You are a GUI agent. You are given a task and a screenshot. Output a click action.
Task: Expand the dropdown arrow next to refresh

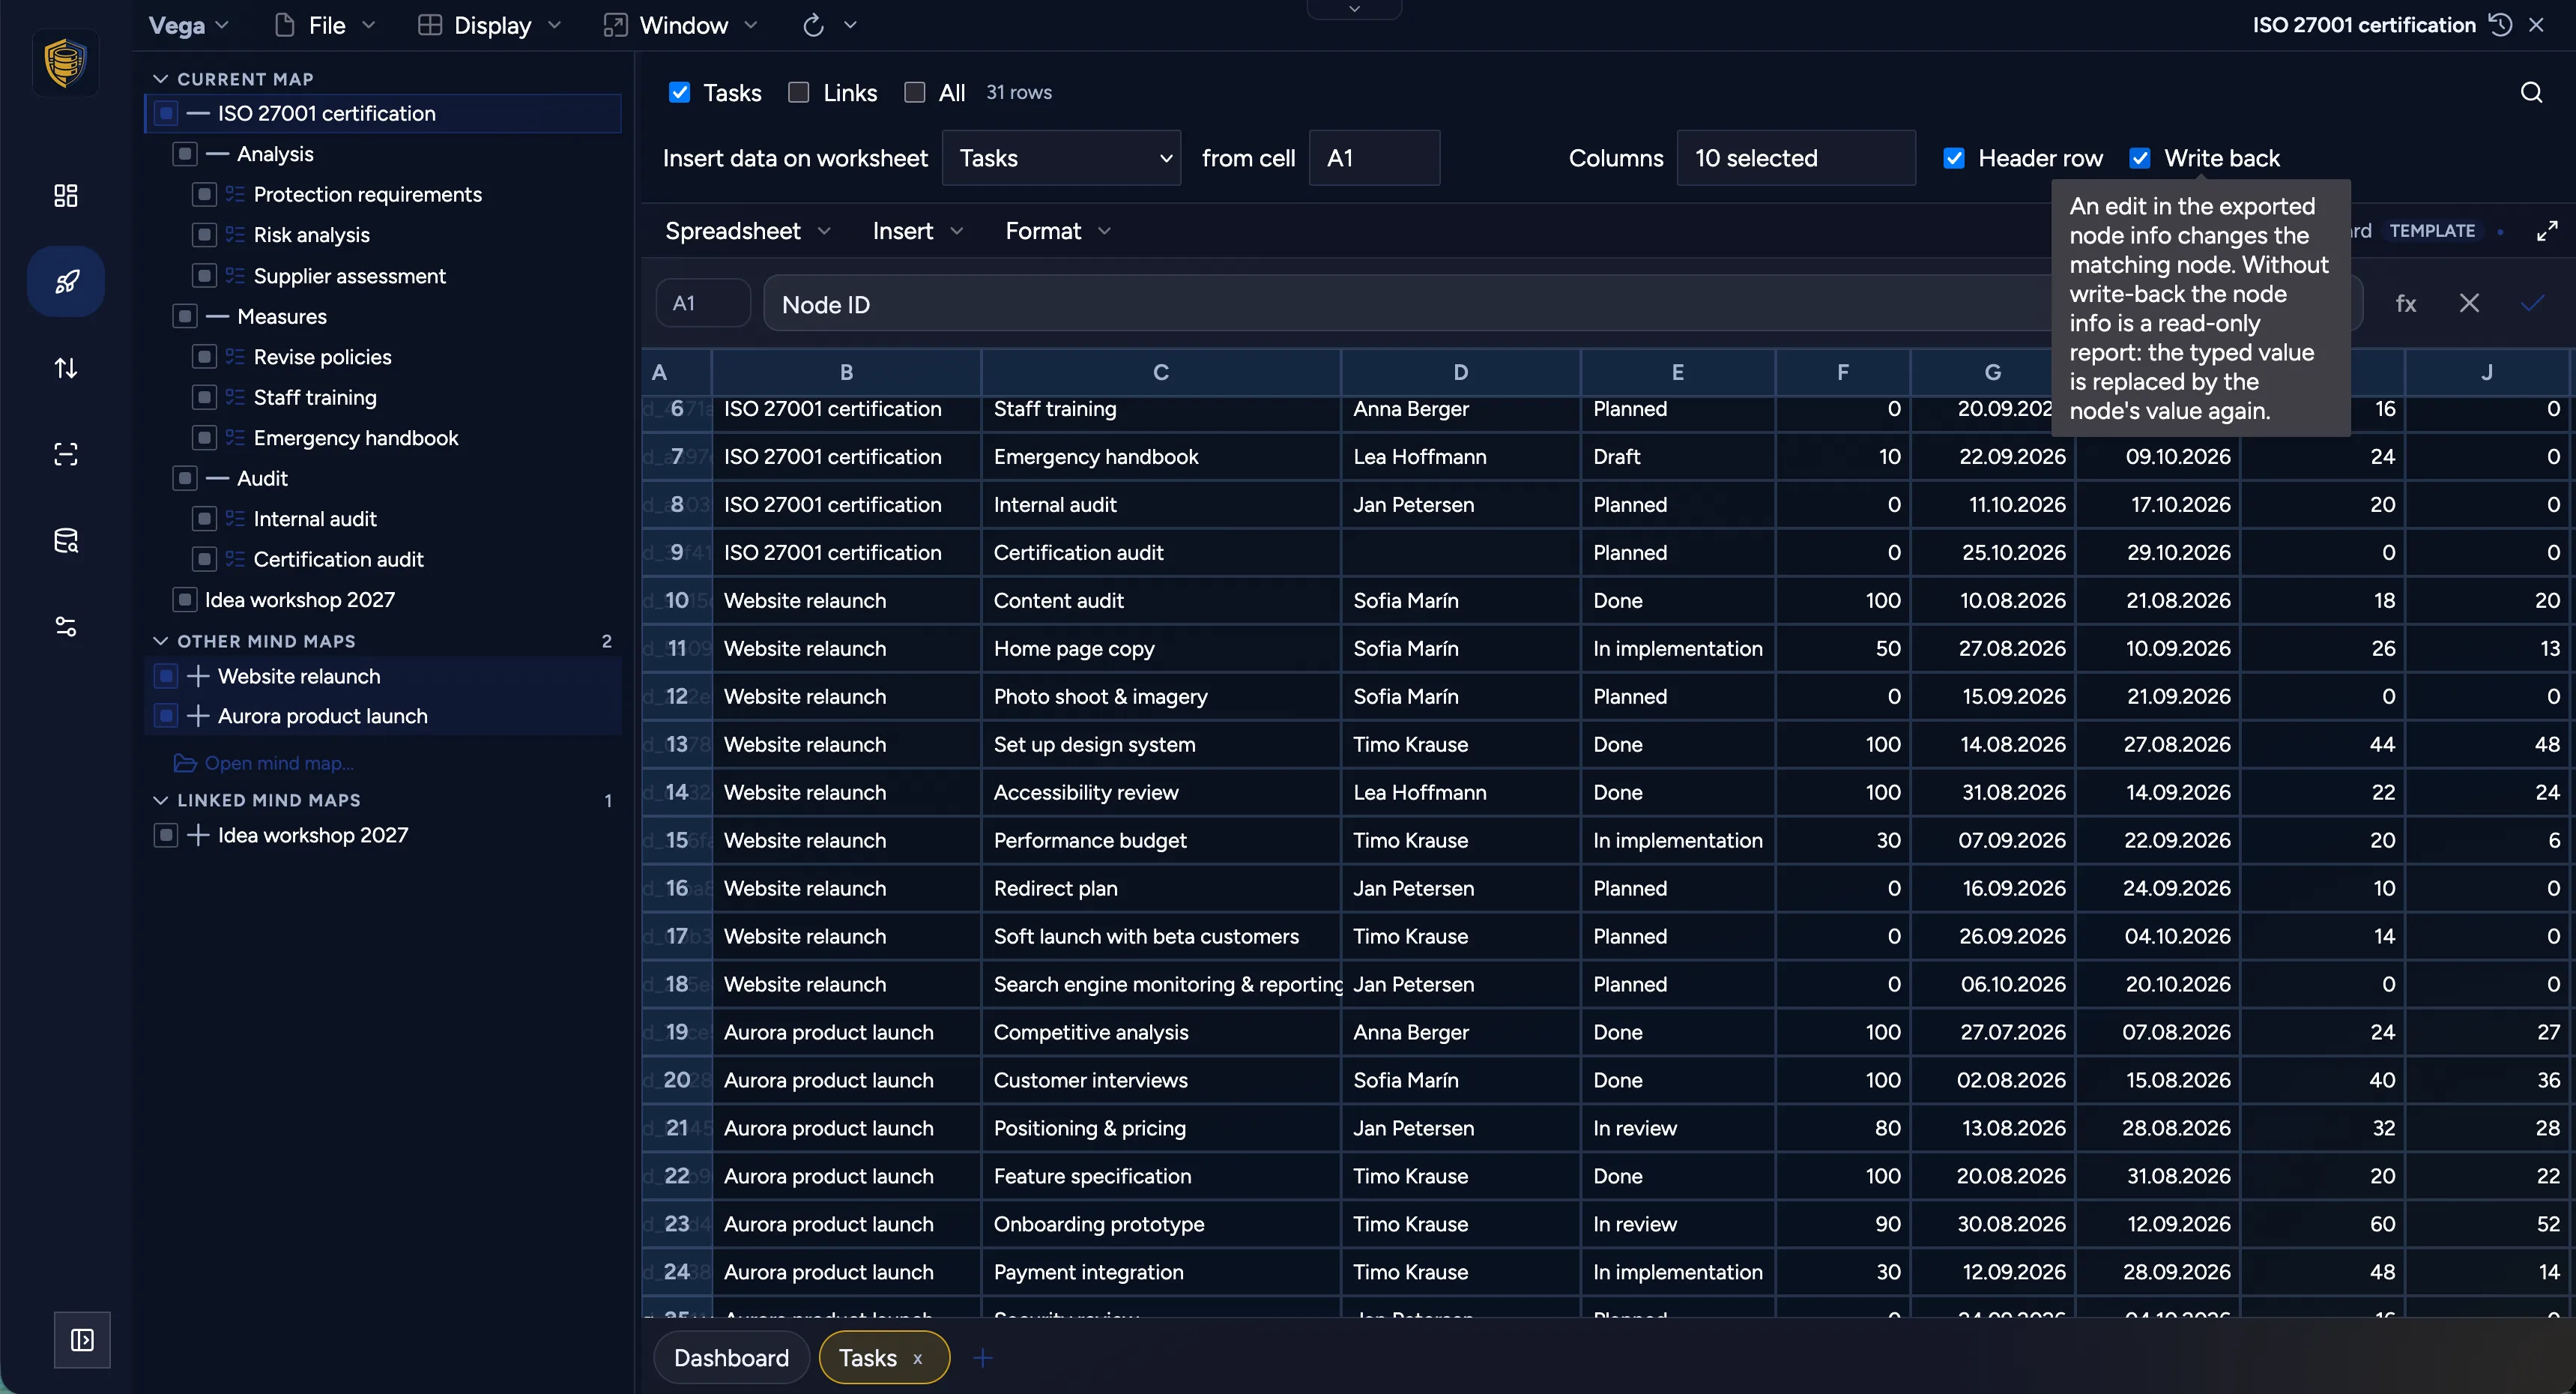(x=850, y=25)
